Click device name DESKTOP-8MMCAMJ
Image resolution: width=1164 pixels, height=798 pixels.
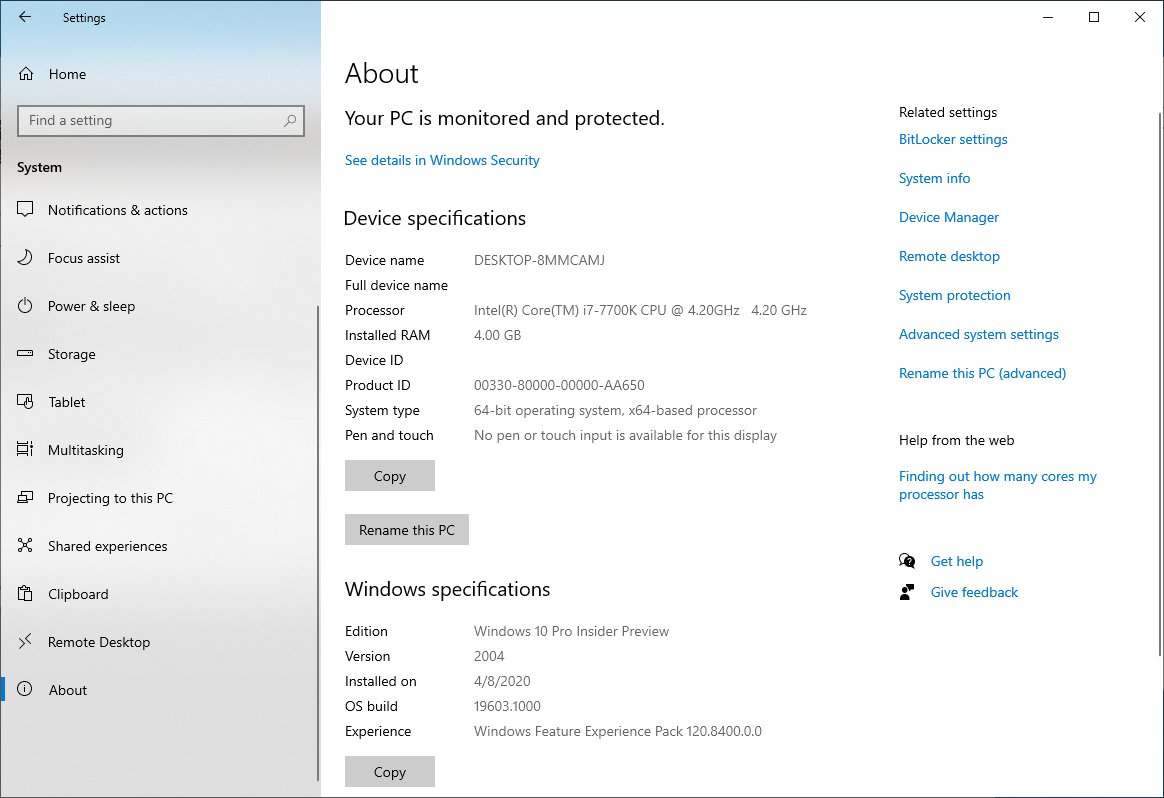tap(539, 261)
